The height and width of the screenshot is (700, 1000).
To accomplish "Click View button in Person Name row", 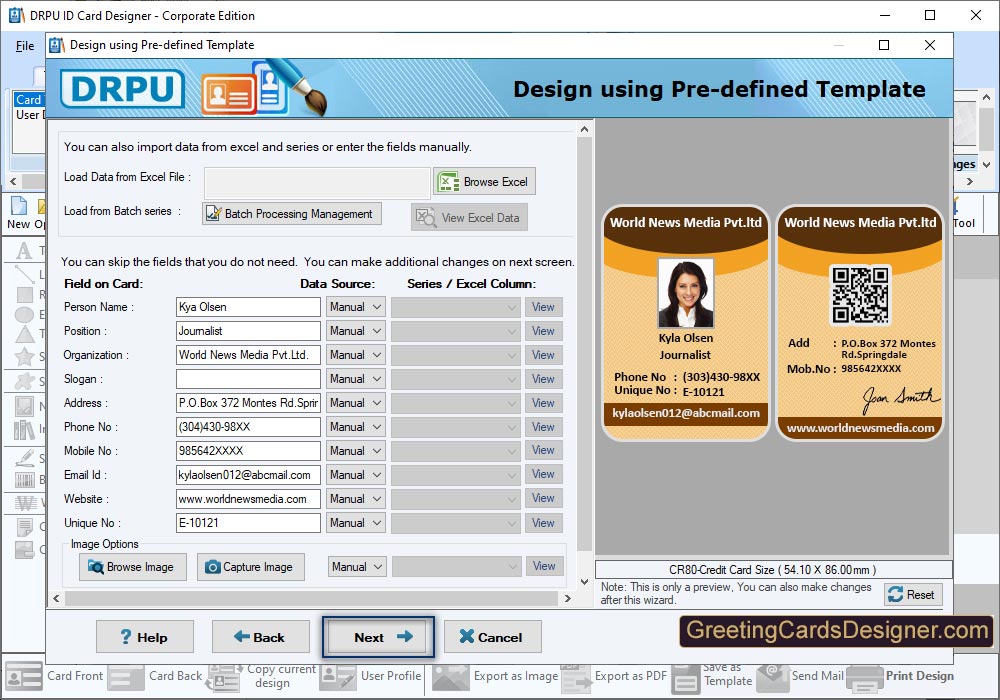I will 543,307.
